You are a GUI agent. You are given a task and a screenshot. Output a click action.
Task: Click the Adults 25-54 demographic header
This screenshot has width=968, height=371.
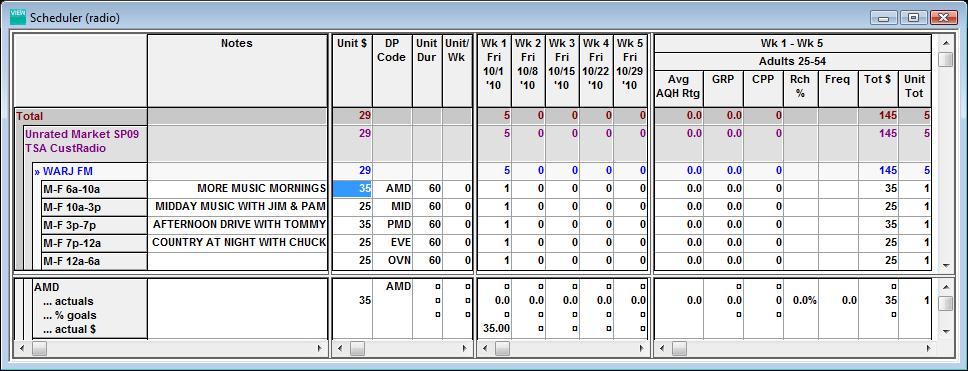(x=792, y=62)
